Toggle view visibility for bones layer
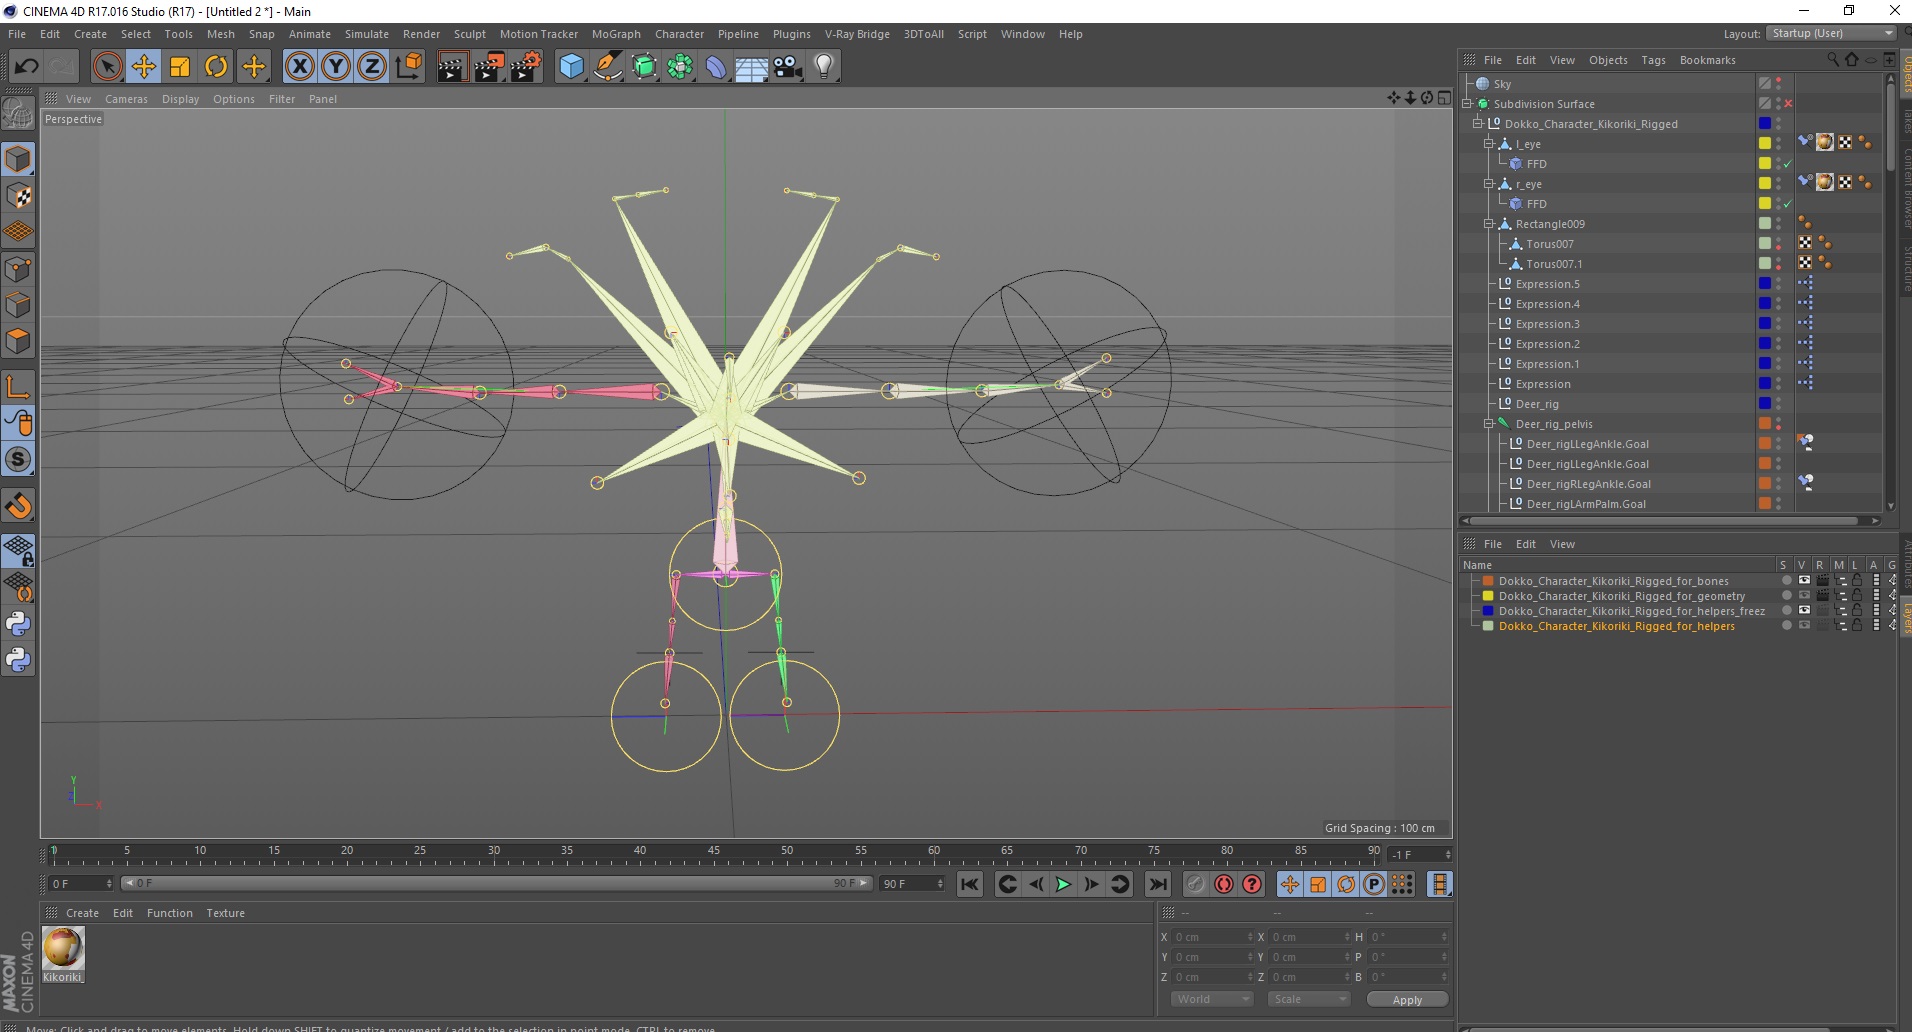The width and height of the screenshot is (1912, 1032). [x=1804, y=581]
